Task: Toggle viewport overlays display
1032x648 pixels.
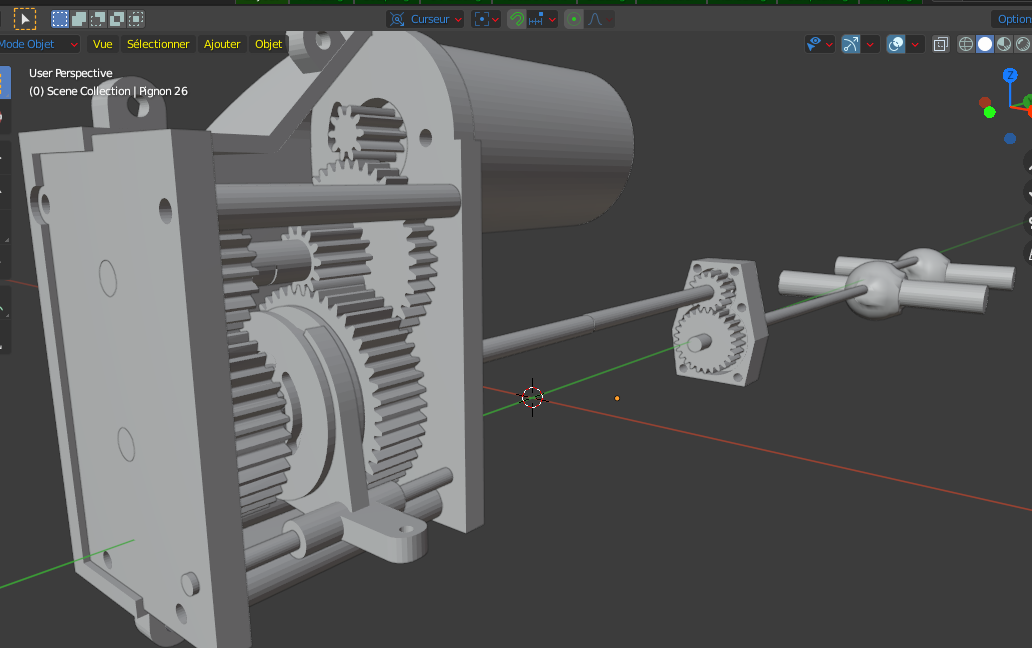Action: [896, 44]
